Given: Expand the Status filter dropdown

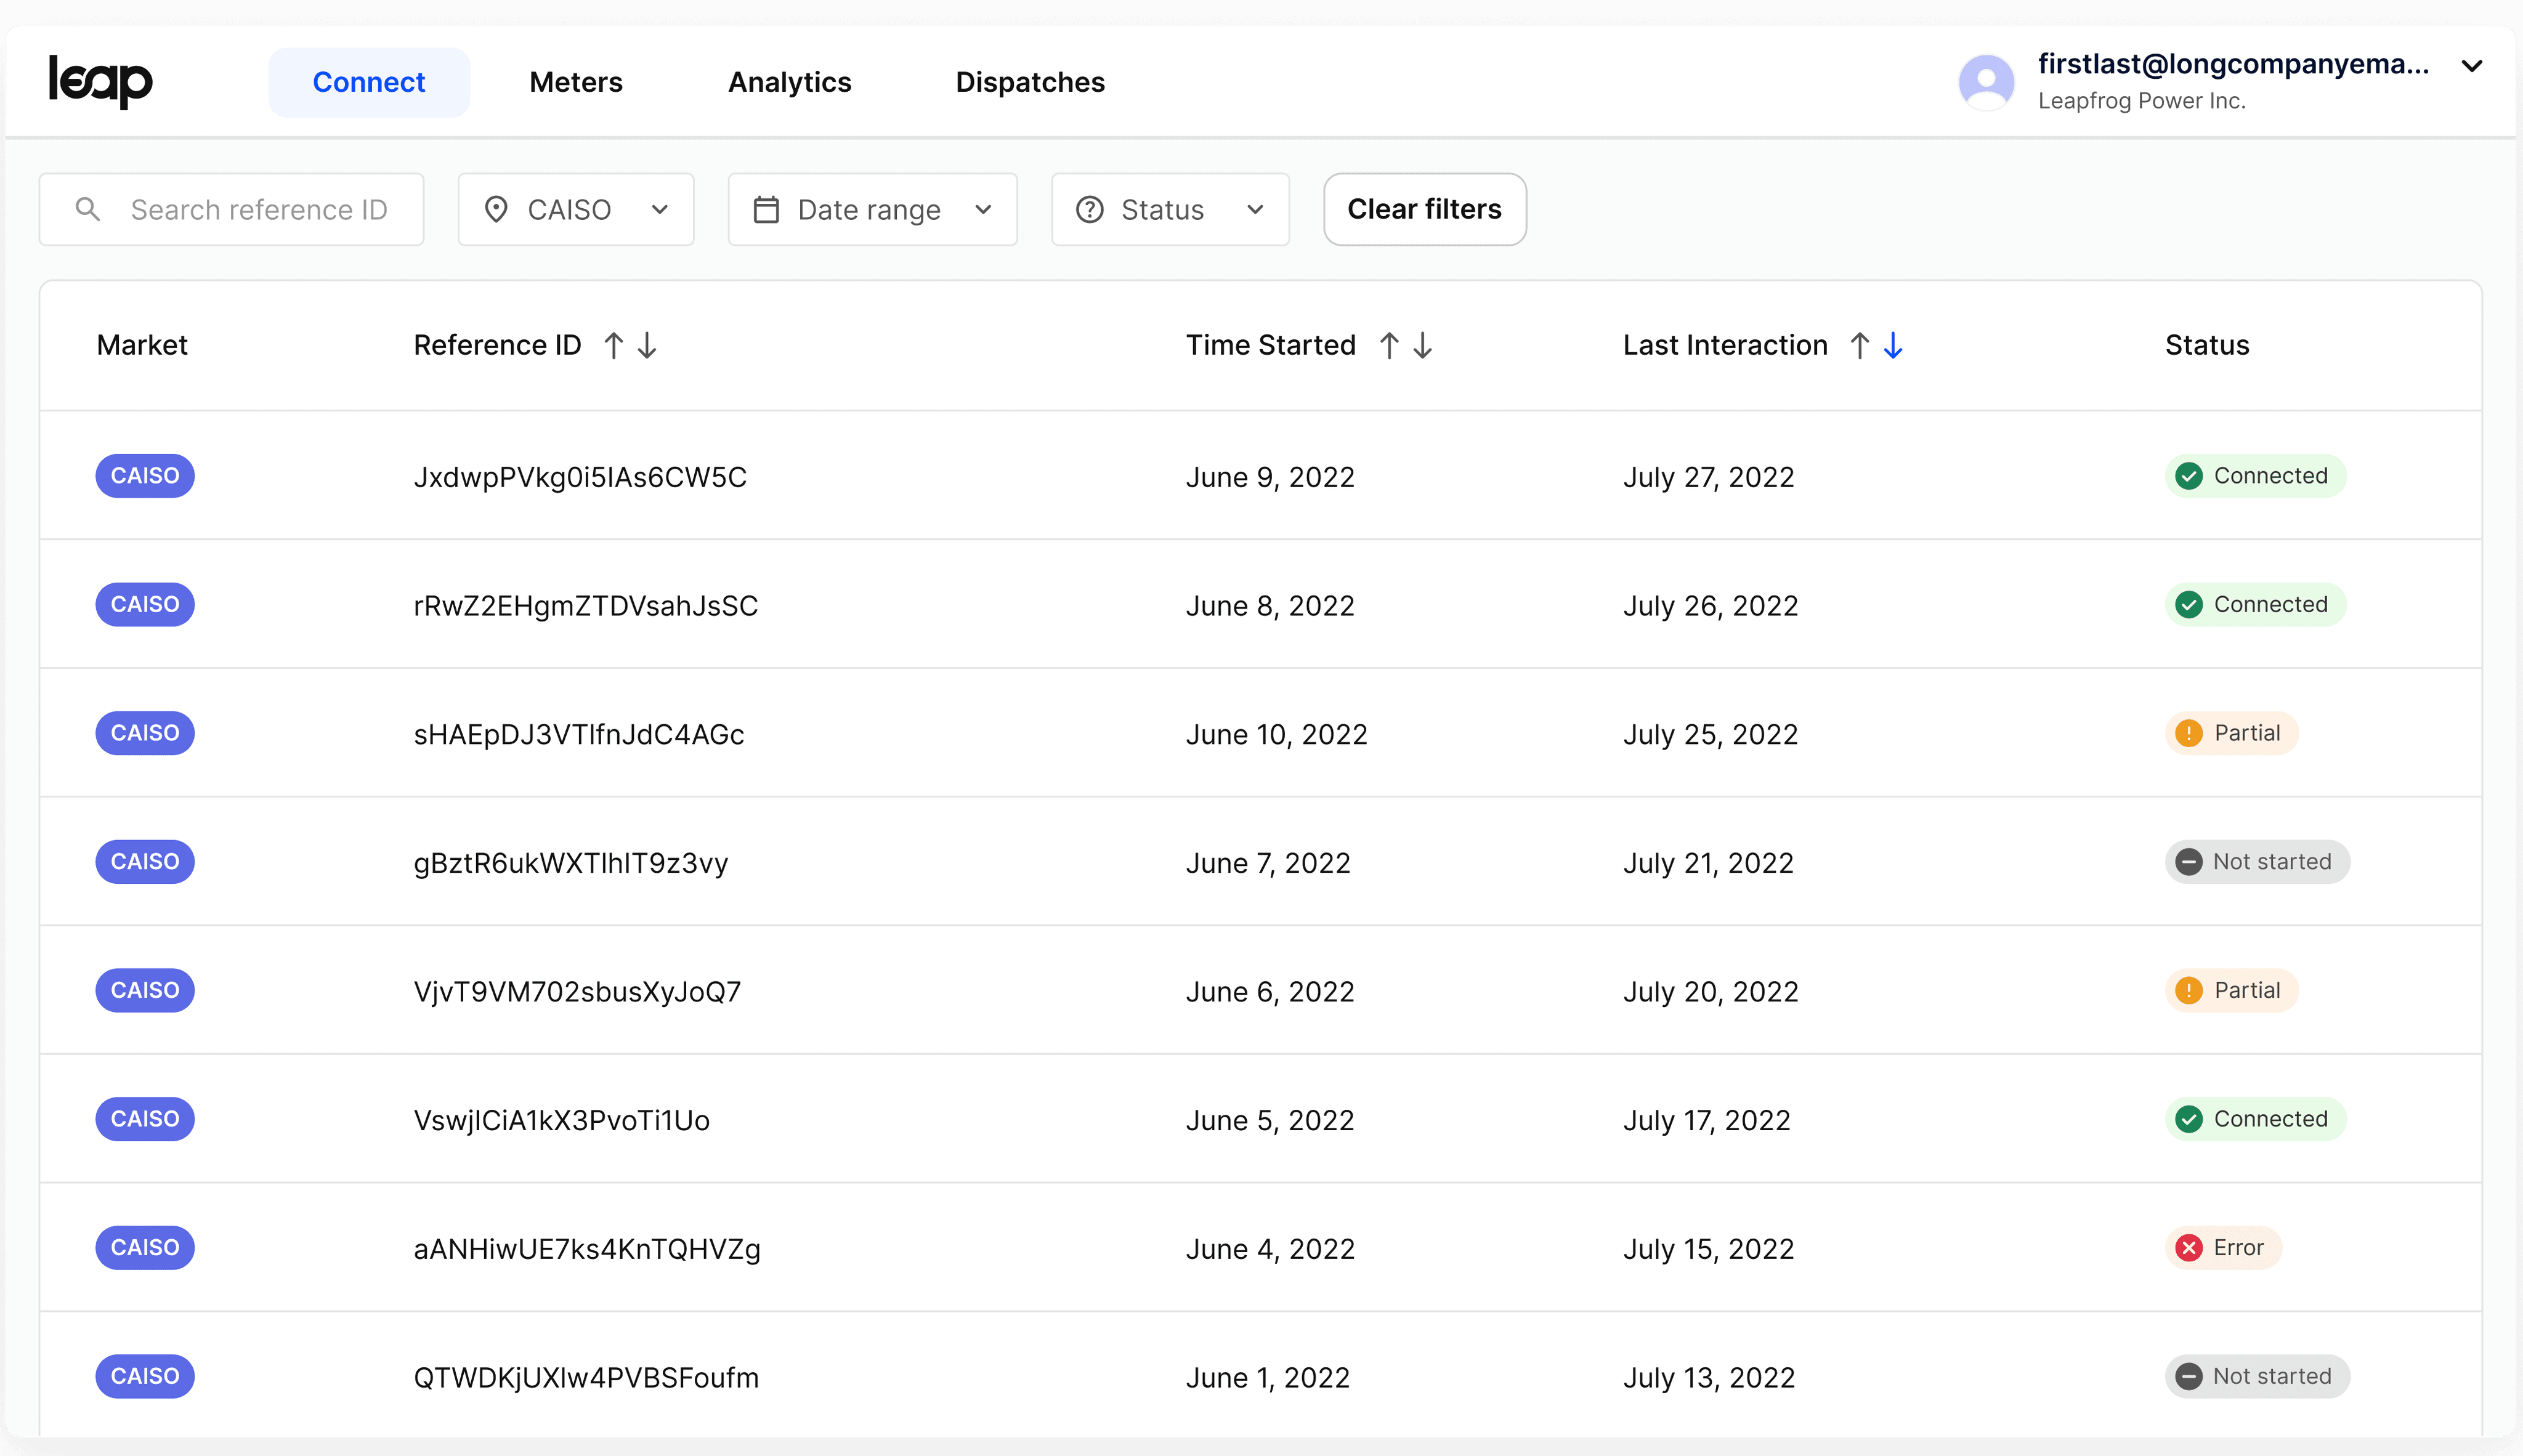Looking at the screenshot, I should [1170, 209].
